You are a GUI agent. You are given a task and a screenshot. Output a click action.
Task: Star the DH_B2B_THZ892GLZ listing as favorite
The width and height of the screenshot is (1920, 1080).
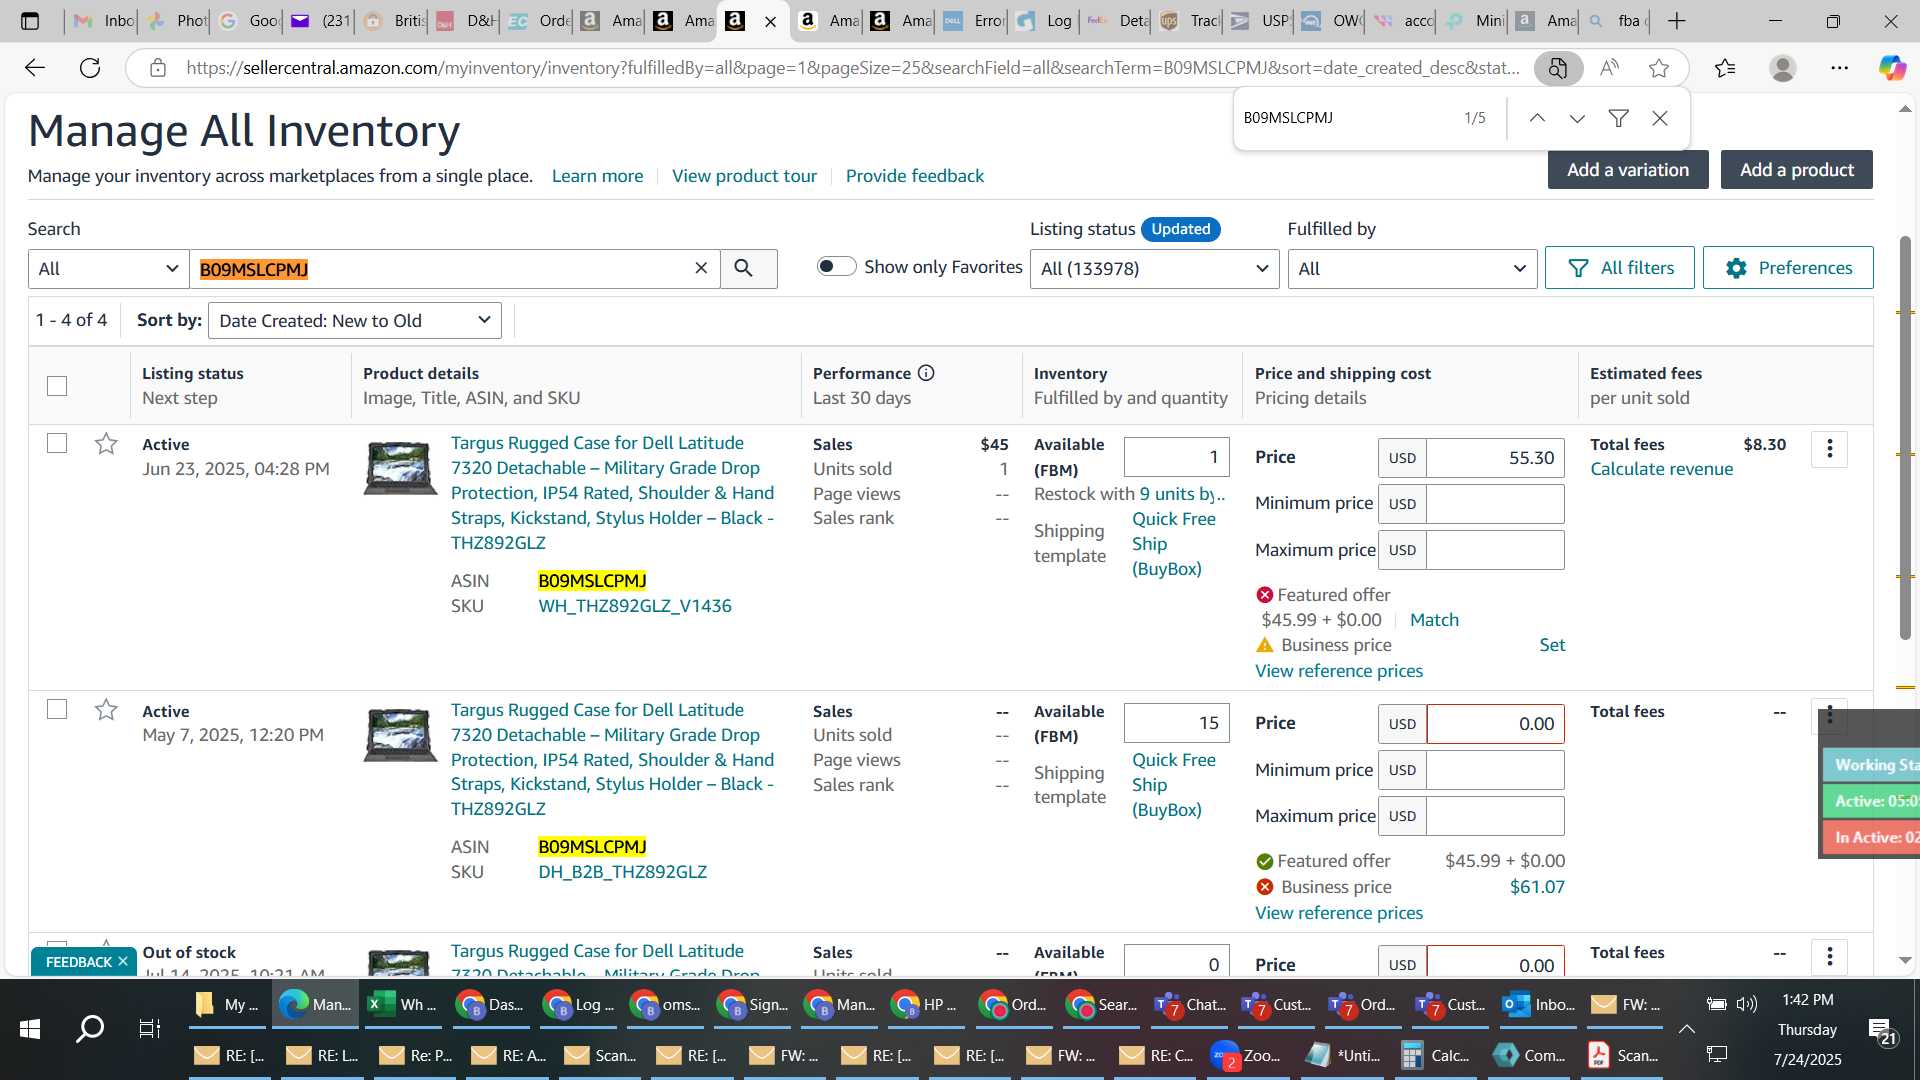pos(106,710)
